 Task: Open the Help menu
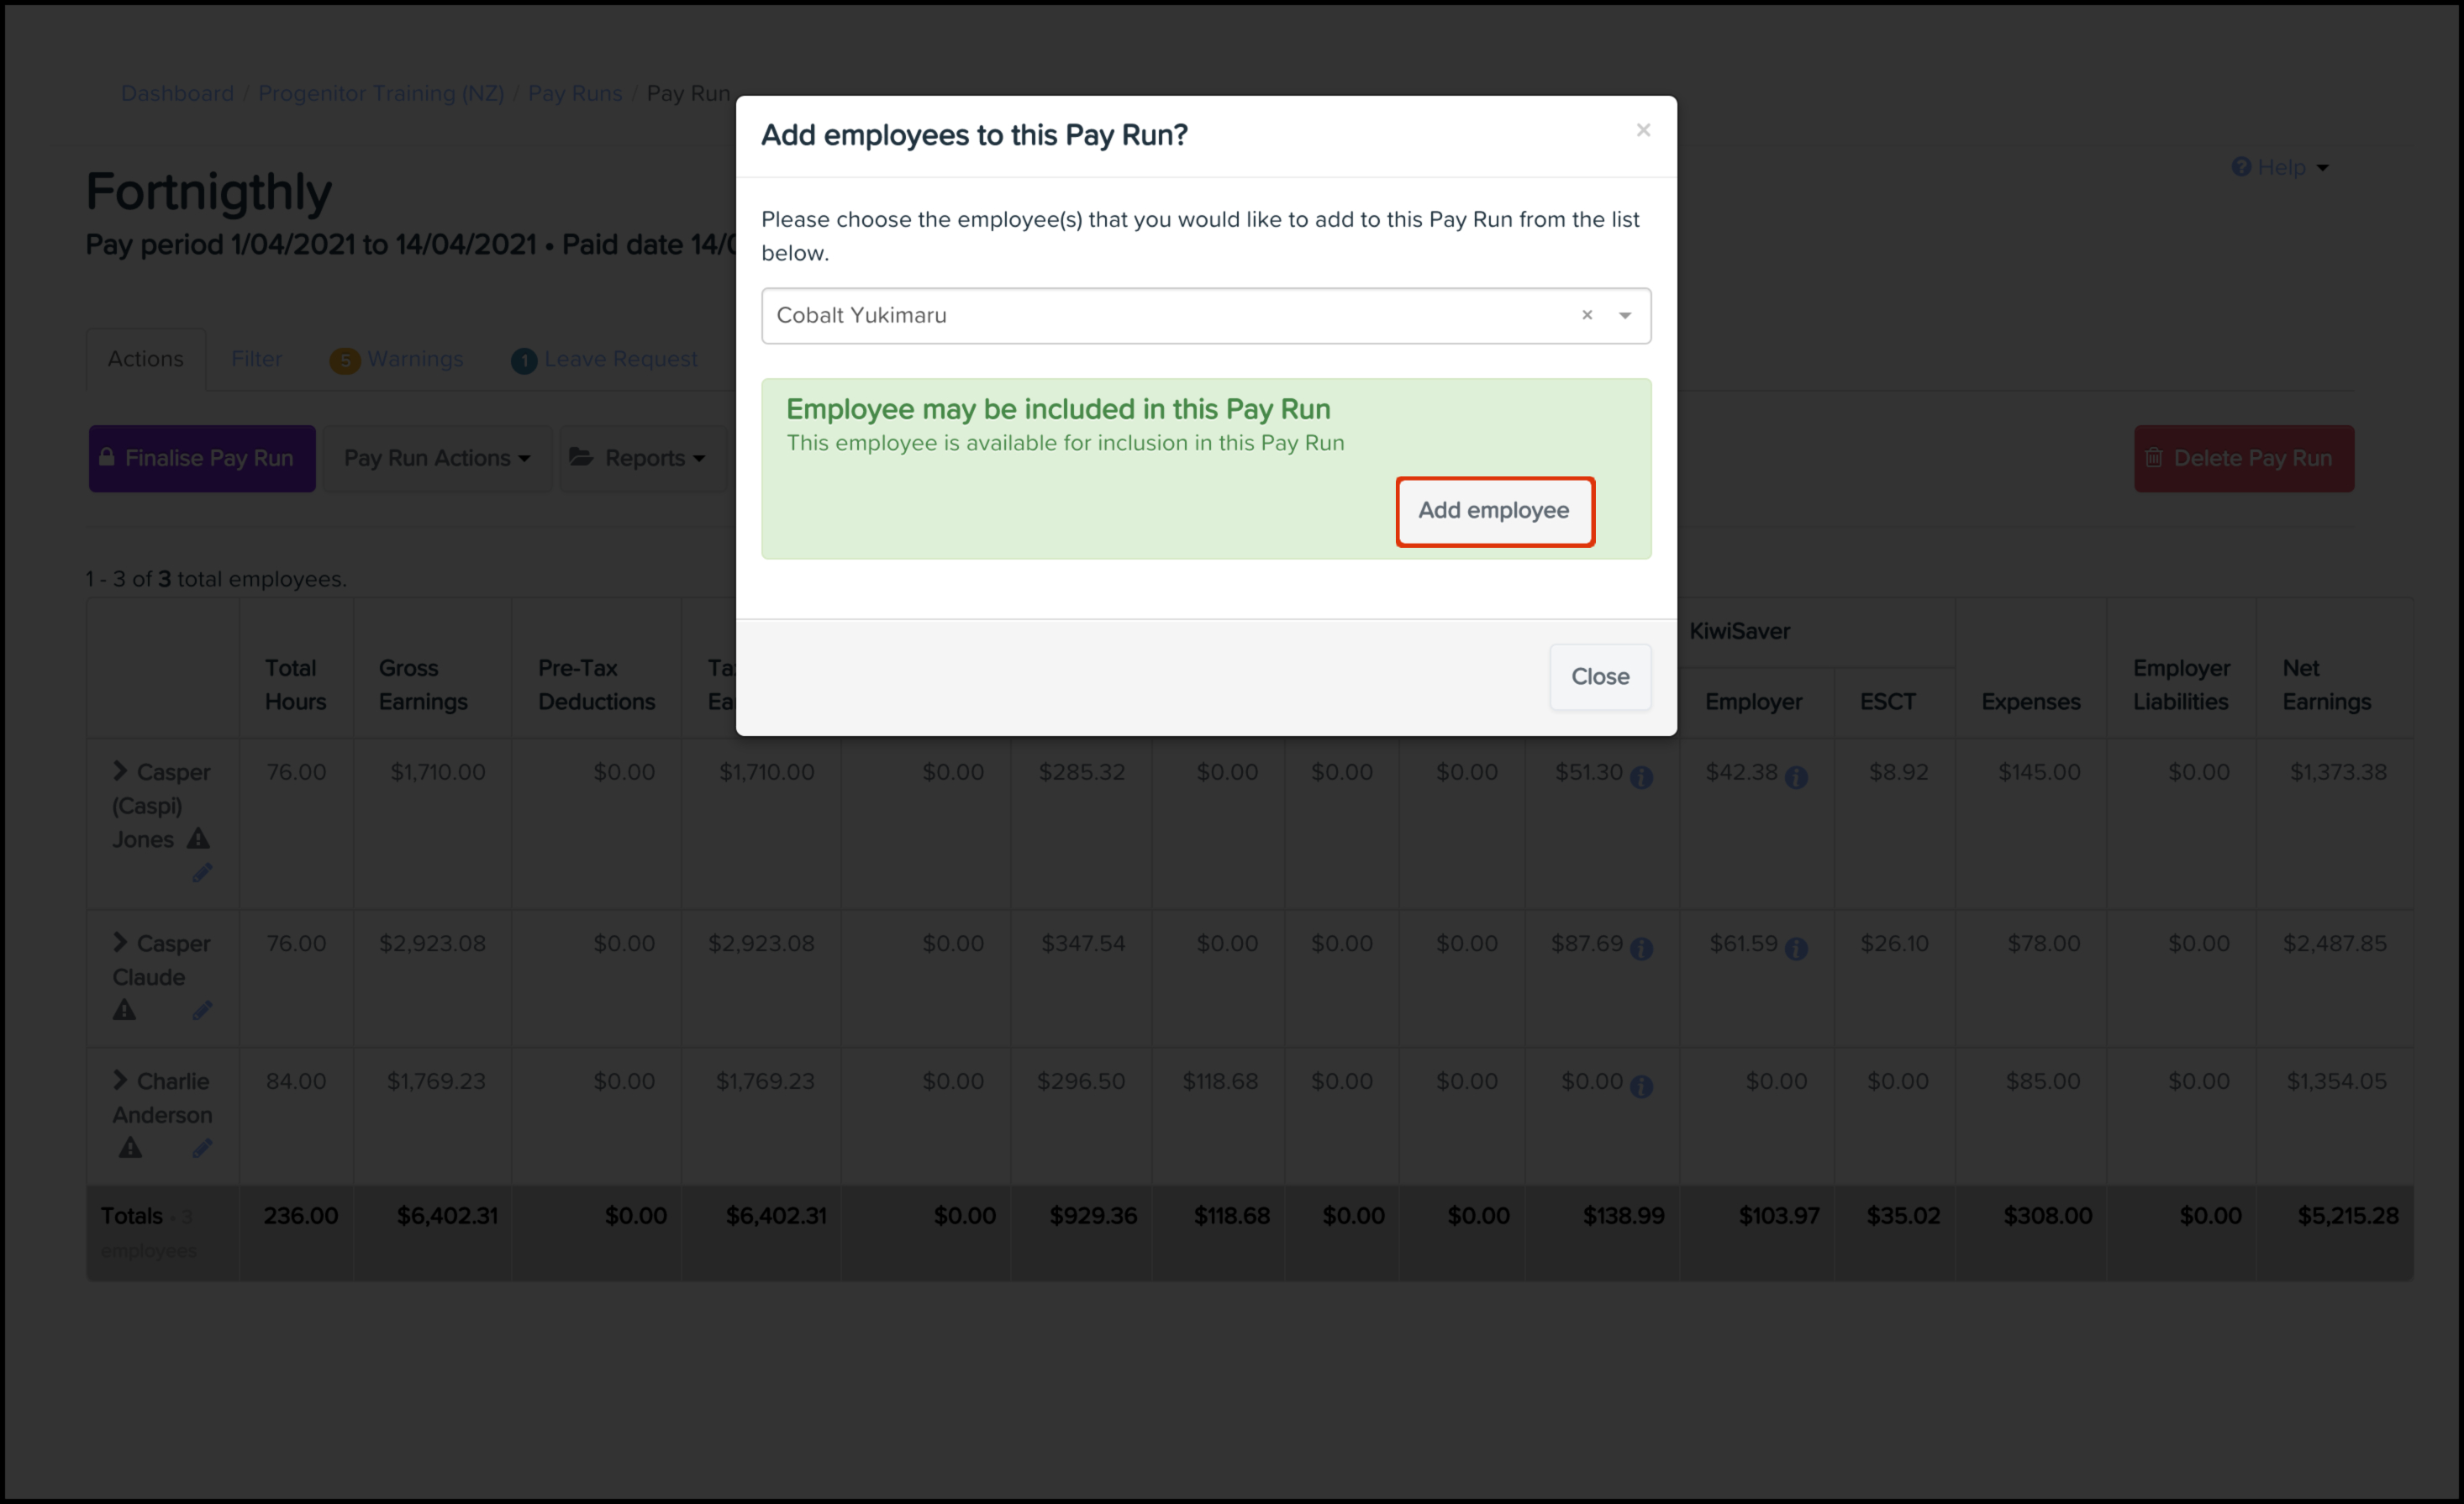(x=2280, y=167)
